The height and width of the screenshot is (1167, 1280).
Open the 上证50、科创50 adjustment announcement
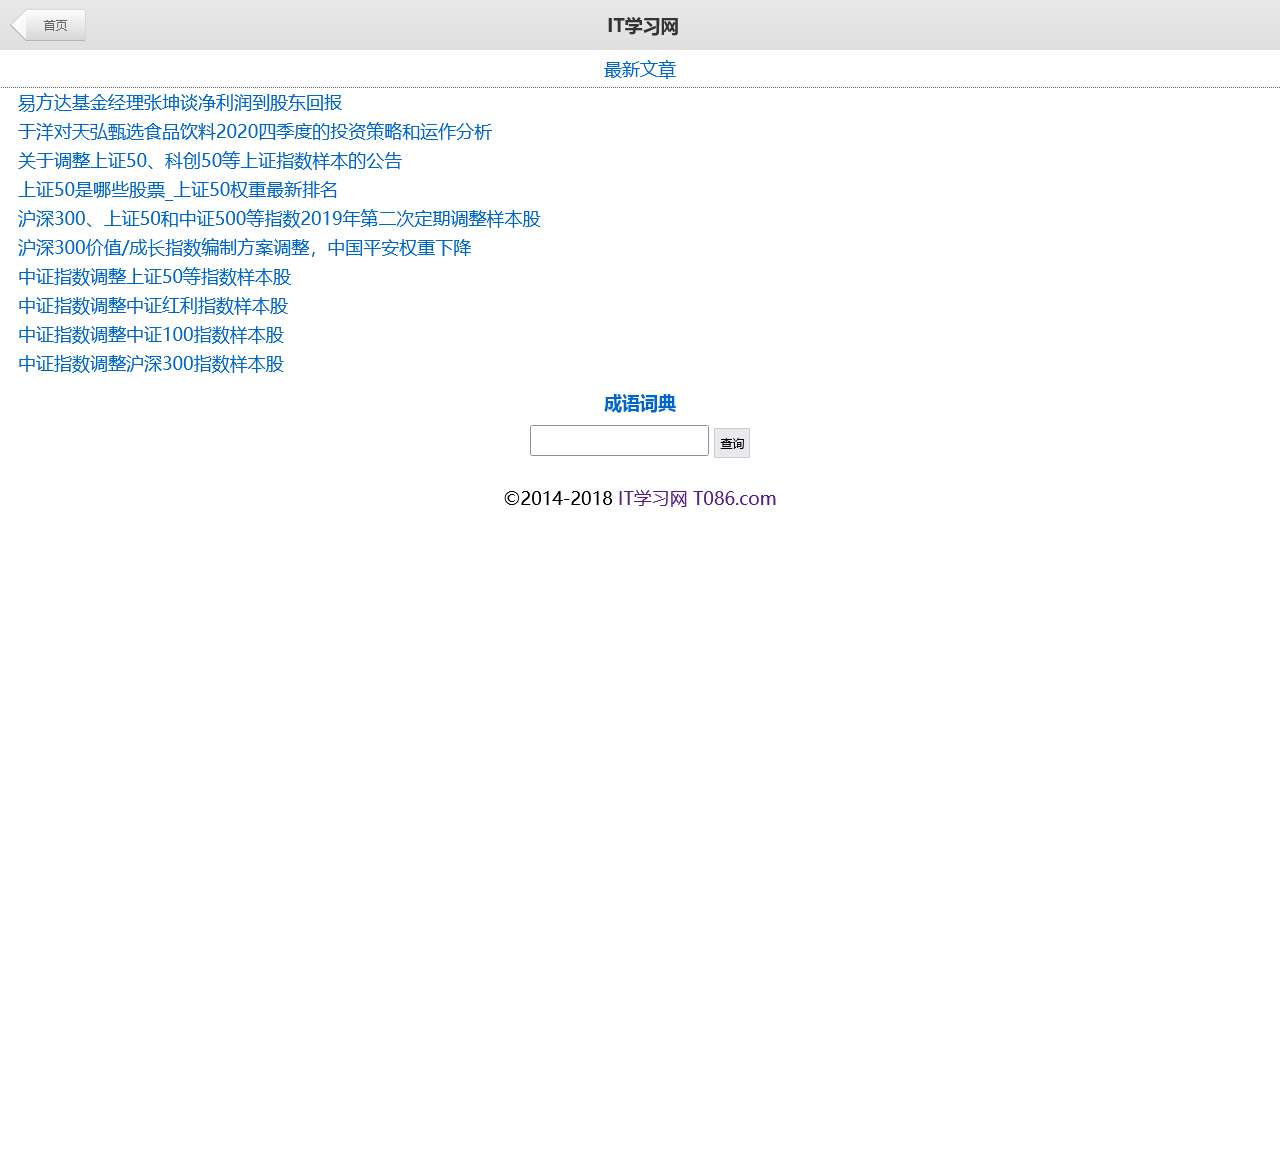[208, 161]
